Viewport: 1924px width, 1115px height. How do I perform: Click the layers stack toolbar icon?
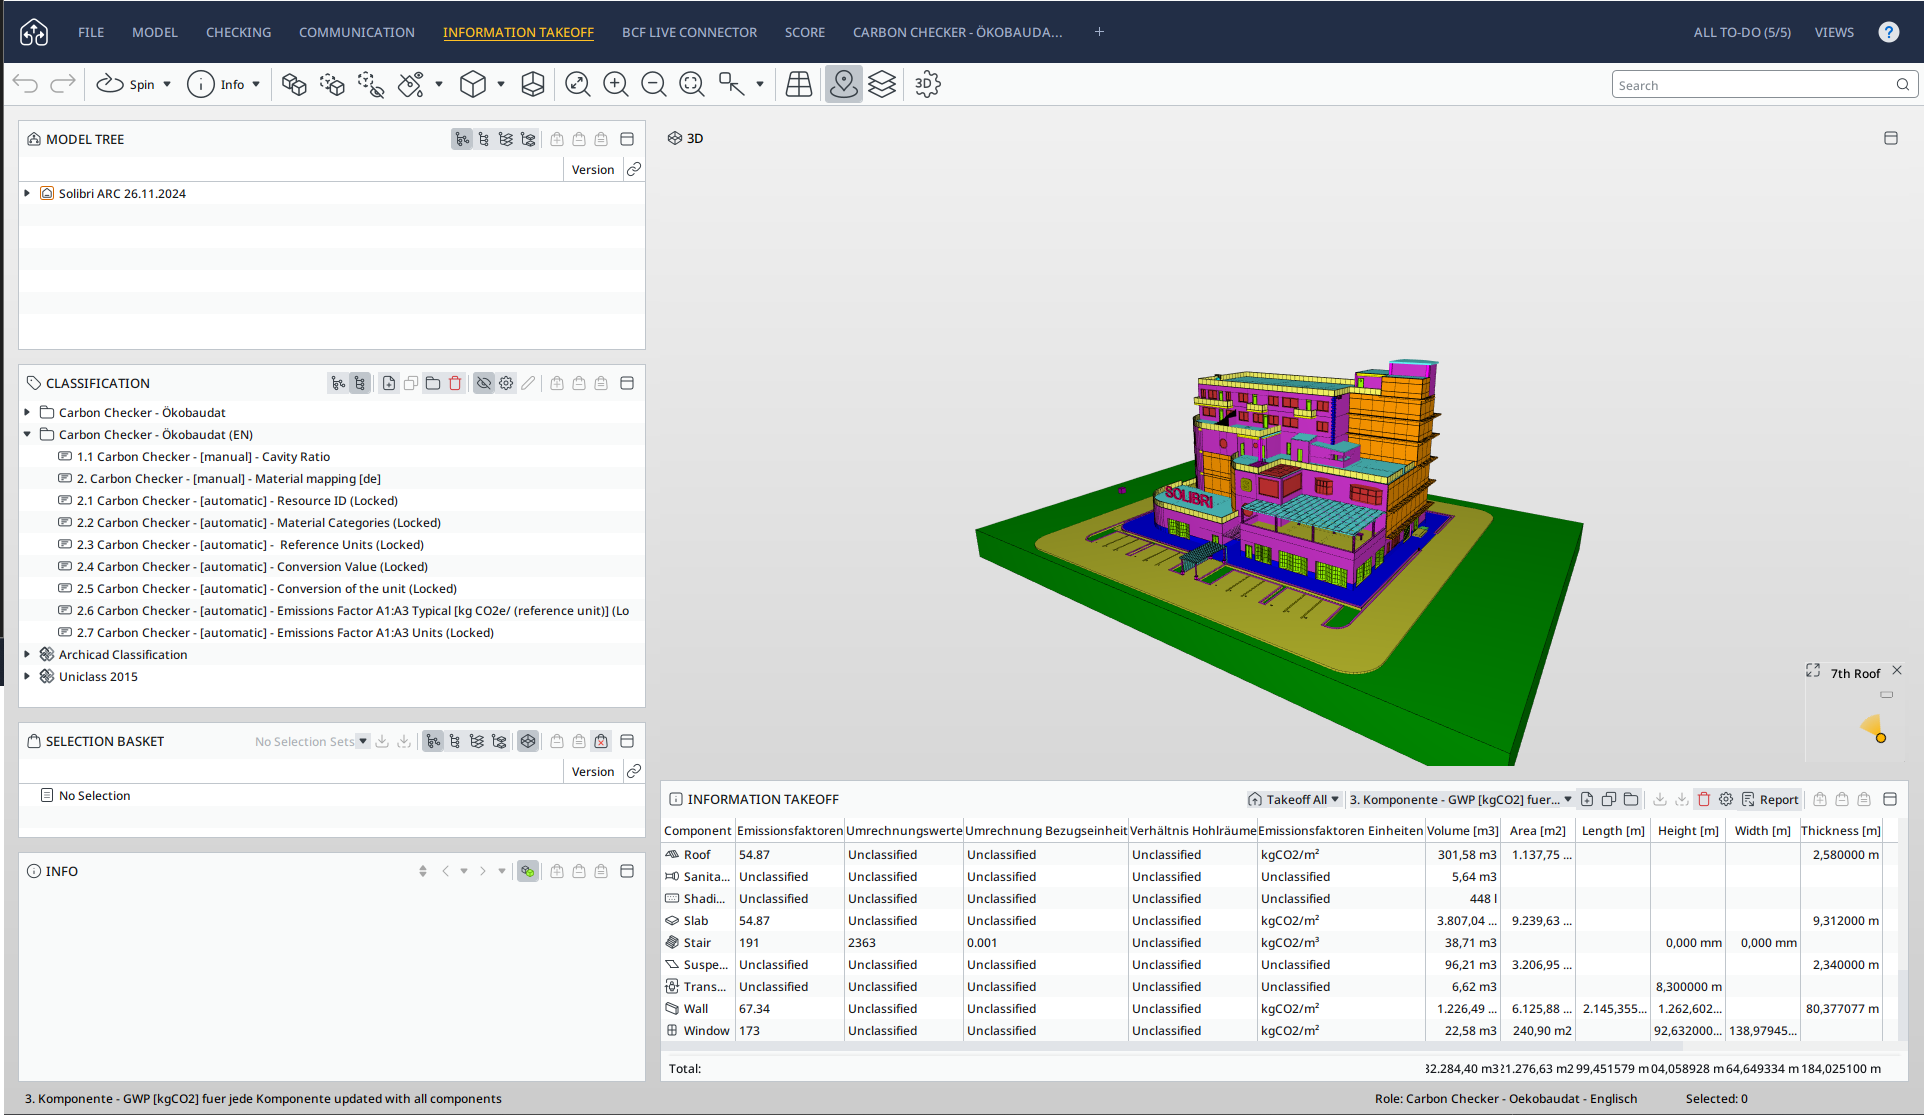click(882, 85)
